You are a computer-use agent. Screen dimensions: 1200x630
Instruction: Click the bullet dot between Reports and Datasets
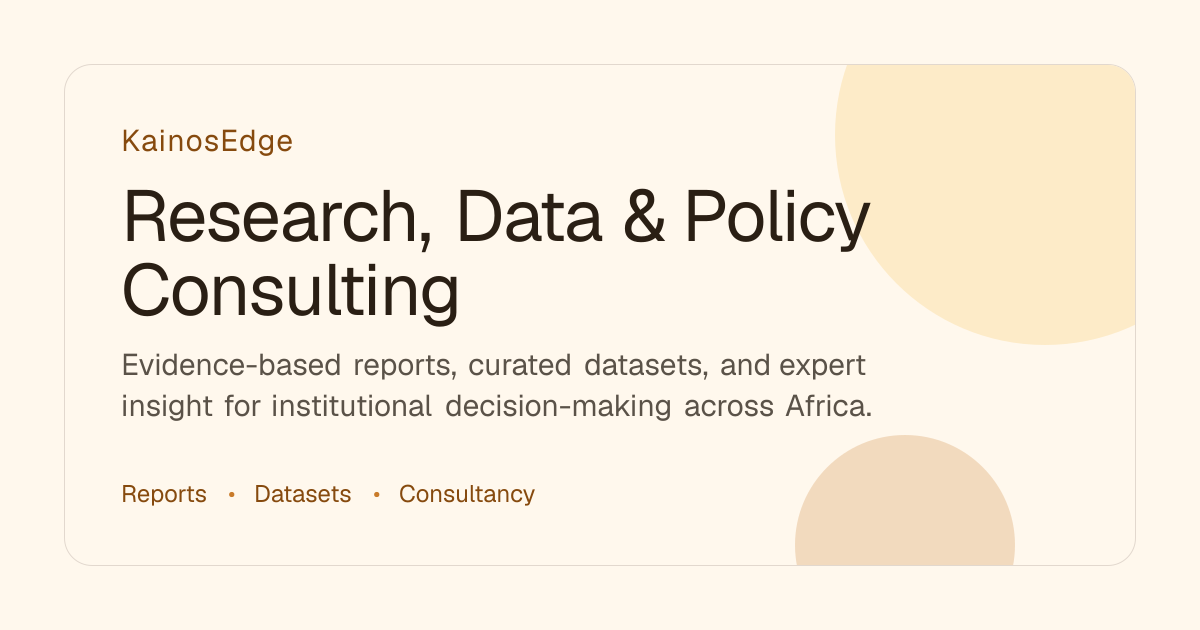[x=231, y=495]
